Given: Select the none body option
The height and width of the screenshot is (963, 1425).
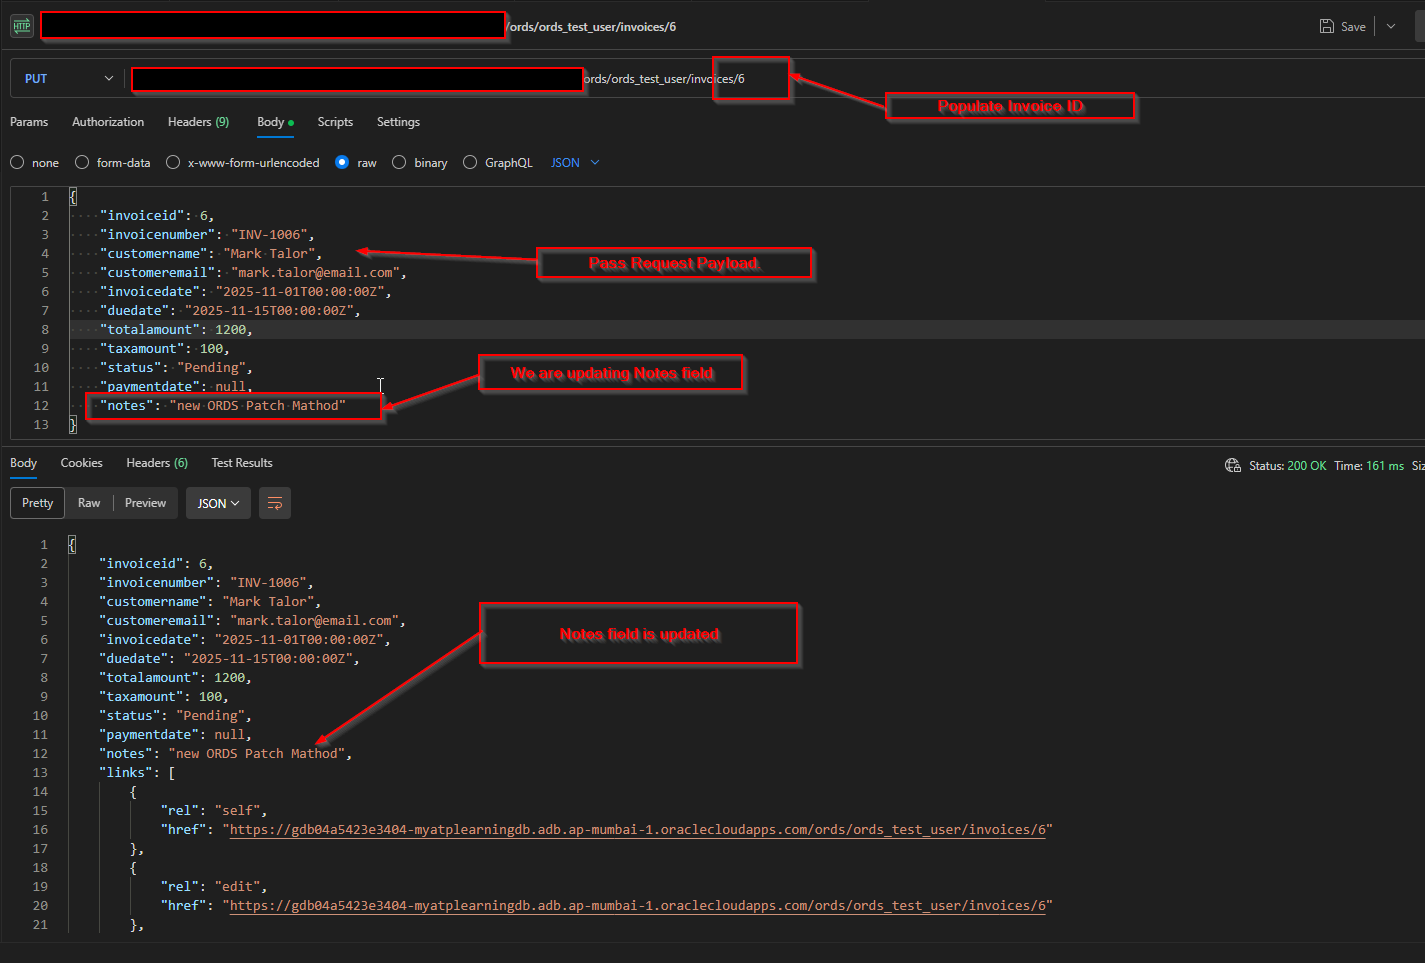Looking at the screenshot, I should pyautogui.click(x=17, y=162).
